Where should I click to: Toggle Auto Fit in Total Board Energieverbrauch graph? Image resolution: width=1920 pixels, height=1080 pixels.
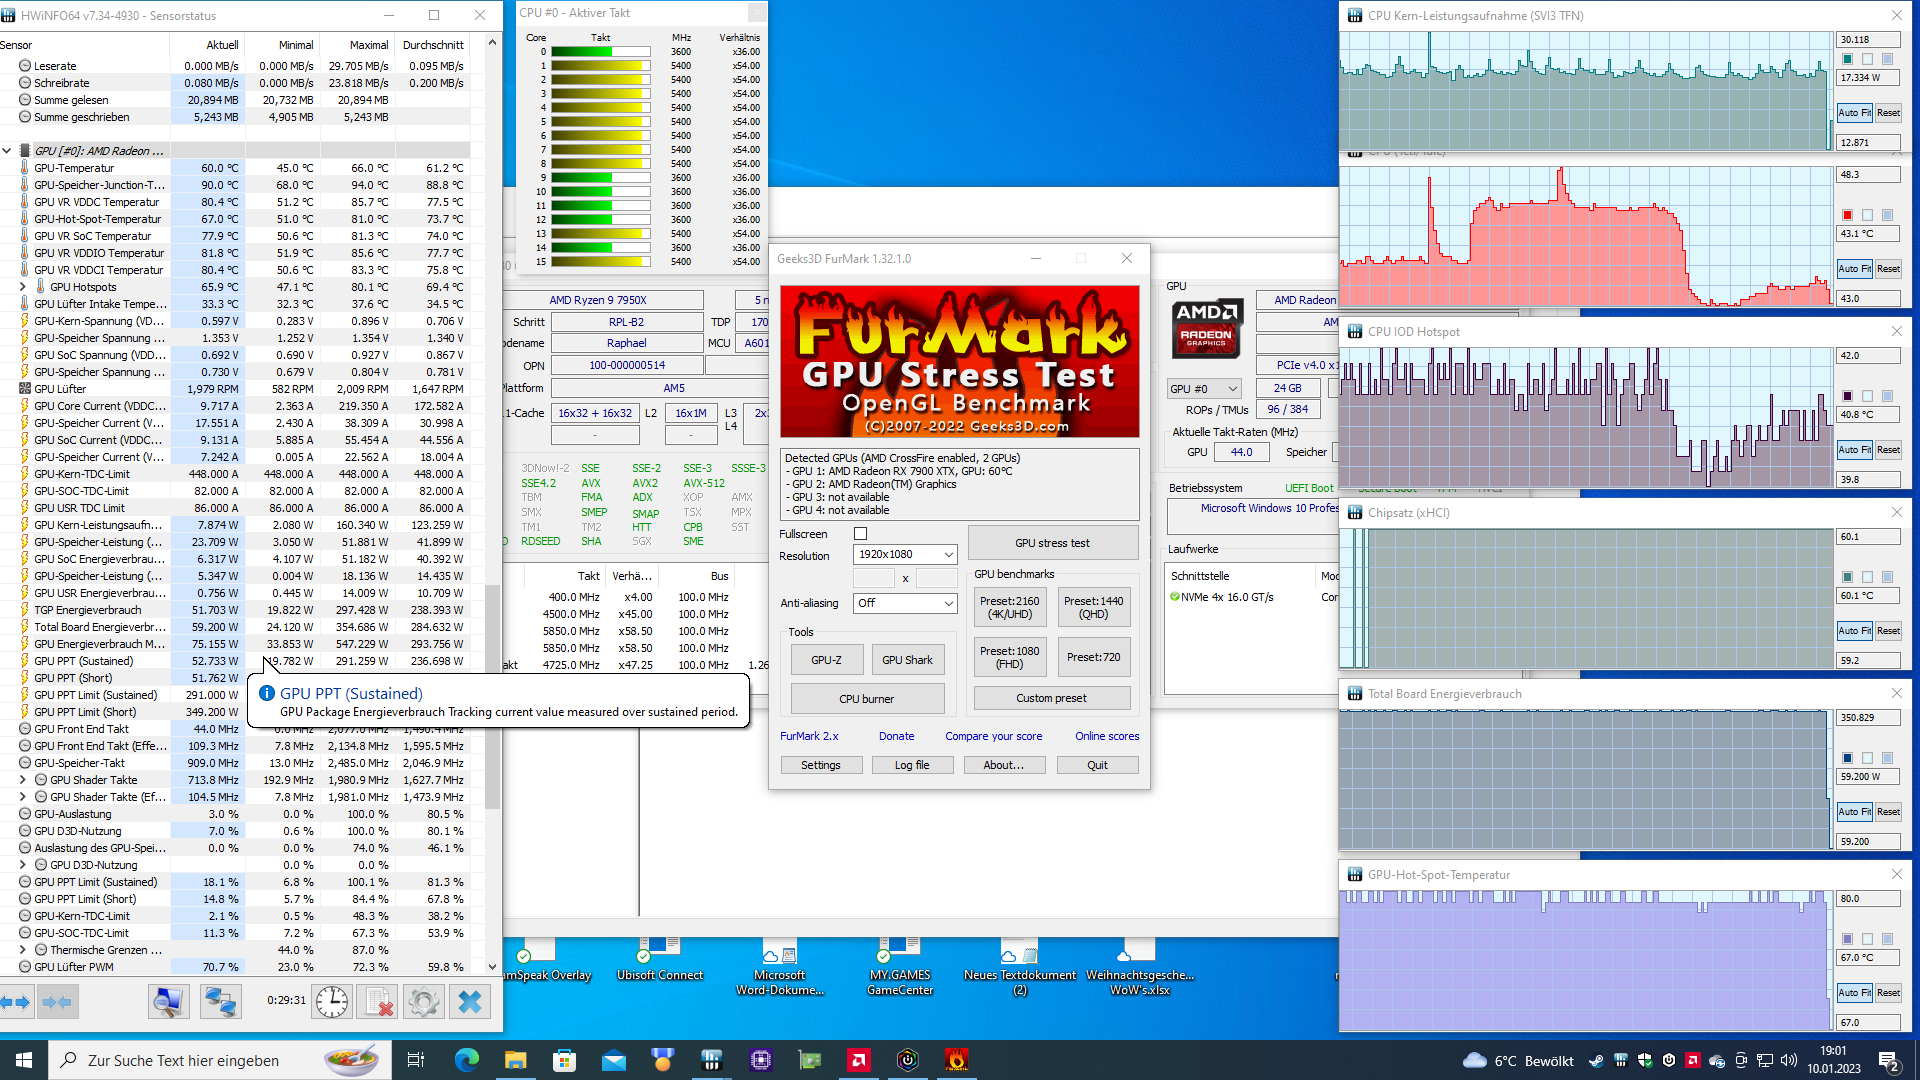(x=1854, y=812)
